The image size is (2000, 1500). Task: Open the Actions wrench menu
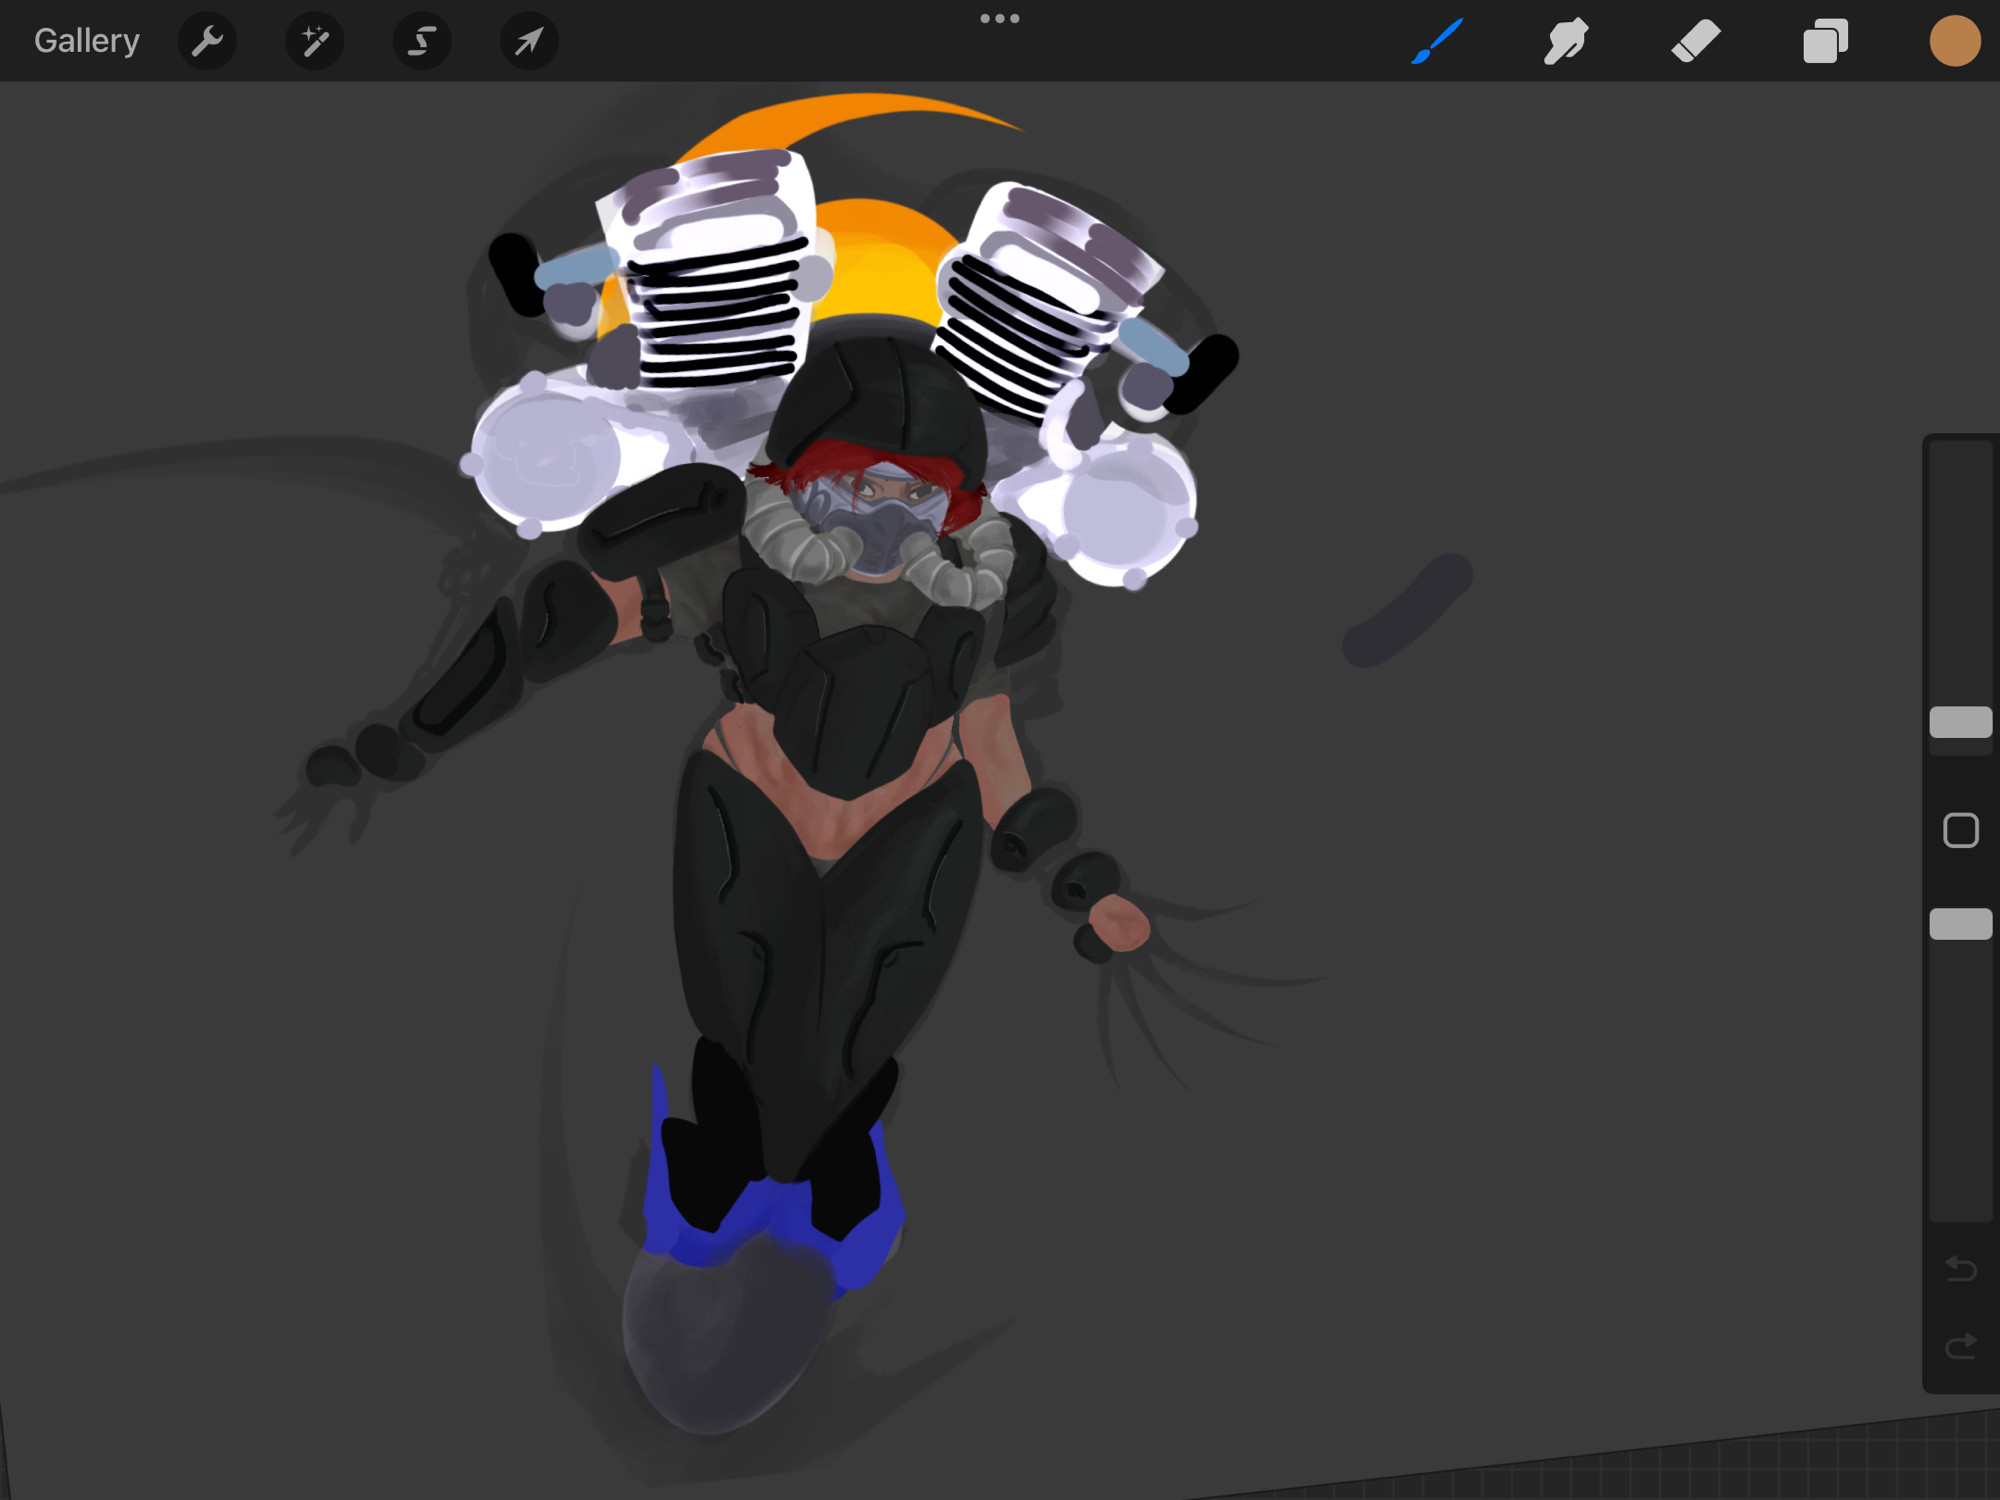[x=207, y=41]
